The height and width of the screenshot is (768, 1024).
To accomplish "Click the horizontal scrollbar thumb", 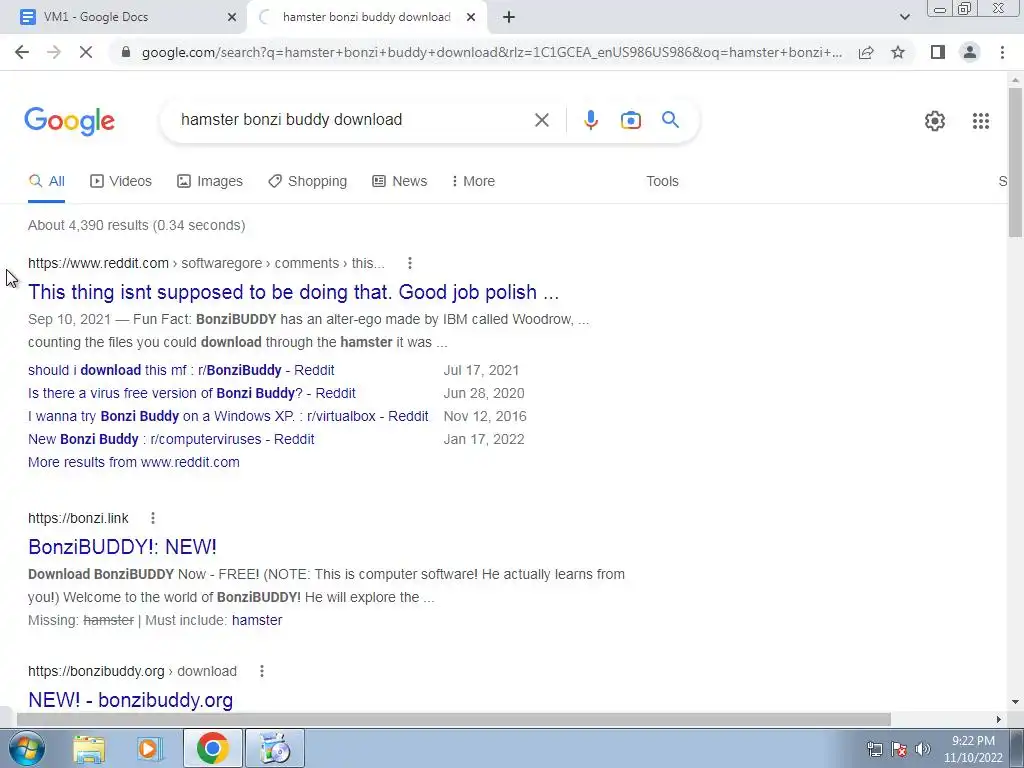I will (x=453, y=719).
